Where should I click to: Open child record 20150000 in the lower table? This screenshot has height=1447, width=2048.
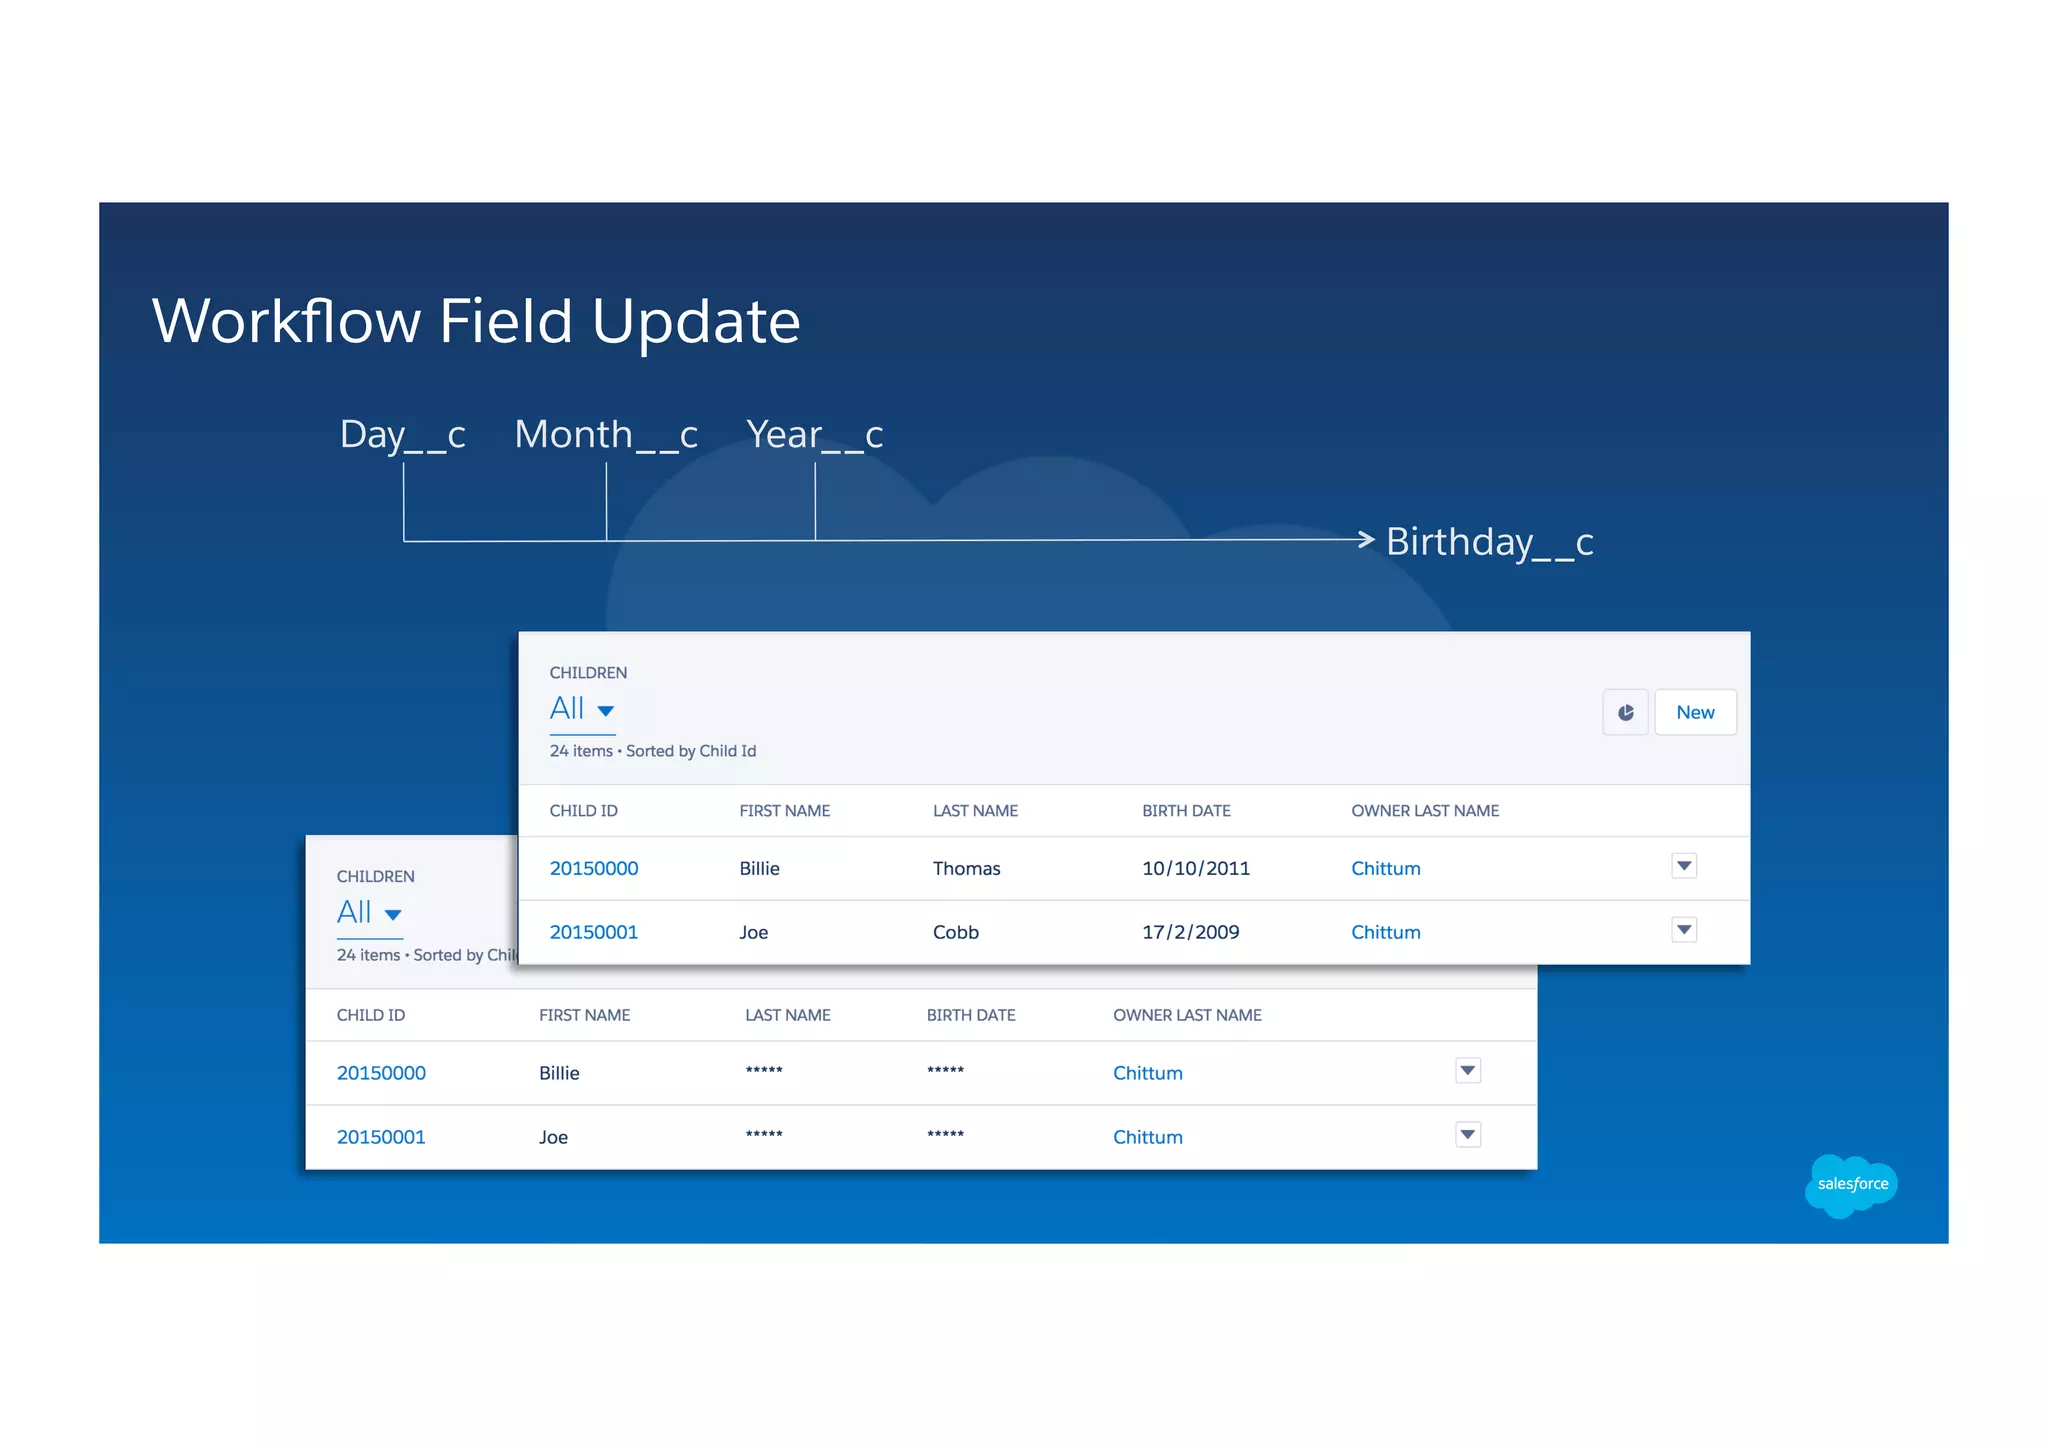pos(380,1073)
